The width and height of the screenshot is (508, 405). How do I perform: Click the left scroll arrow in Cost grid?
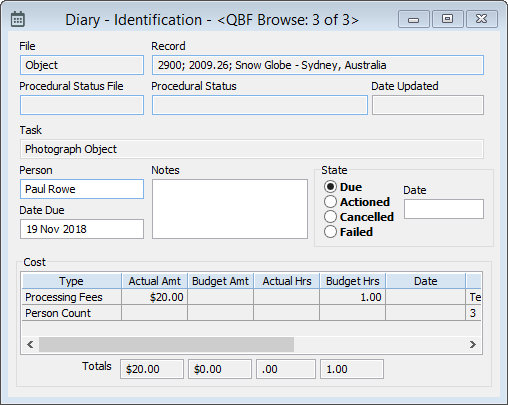point(30,344)
